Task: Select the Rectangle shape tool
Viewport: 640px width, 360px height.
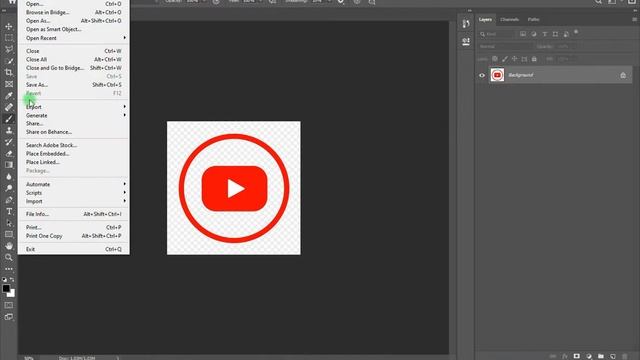Action: [x=9, y=234]
